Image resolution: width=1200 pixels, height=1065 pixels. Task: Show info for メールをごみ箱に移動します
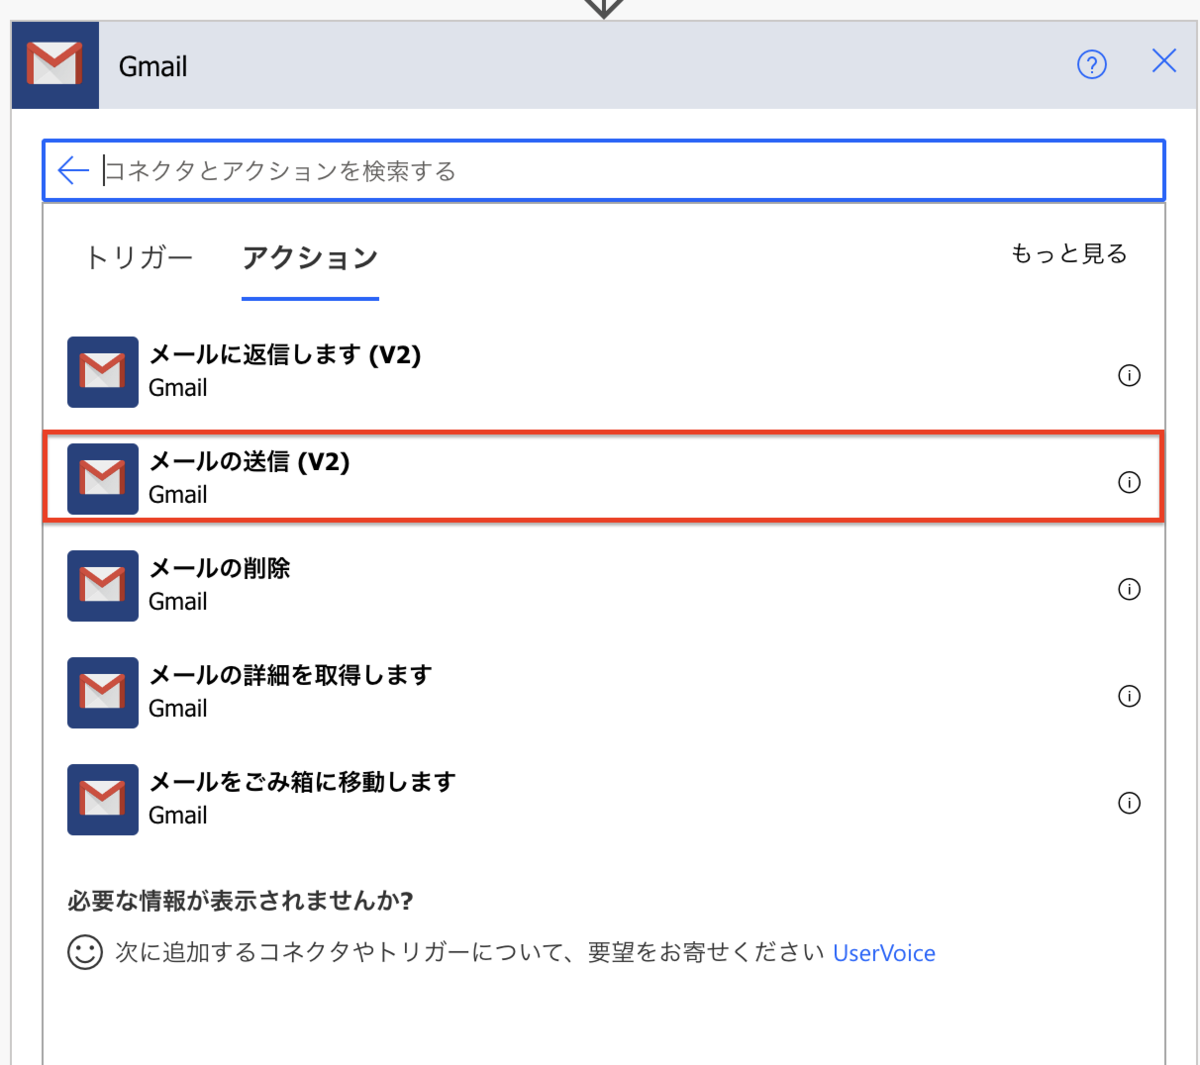(x=1129, y=804)
